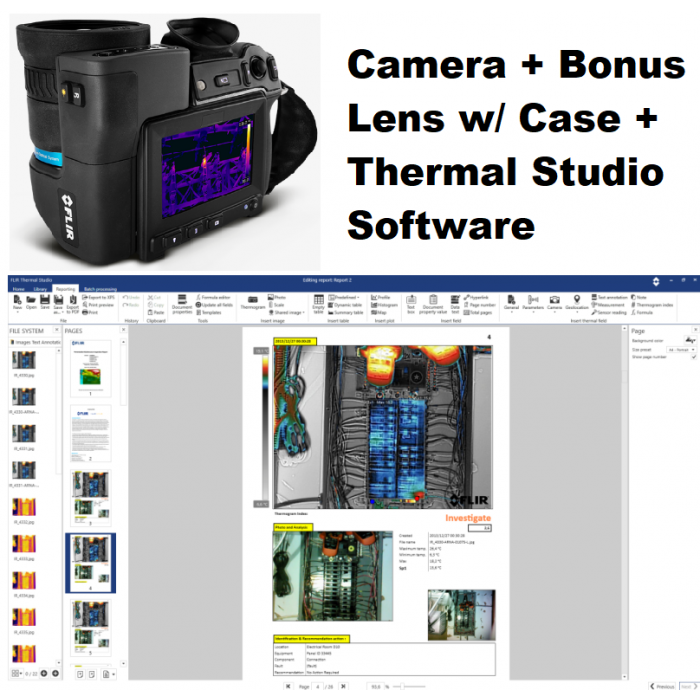Select the Reporting tab
Image resolution: width=700 pixels, height=700 pixels.
coord(65,289)
